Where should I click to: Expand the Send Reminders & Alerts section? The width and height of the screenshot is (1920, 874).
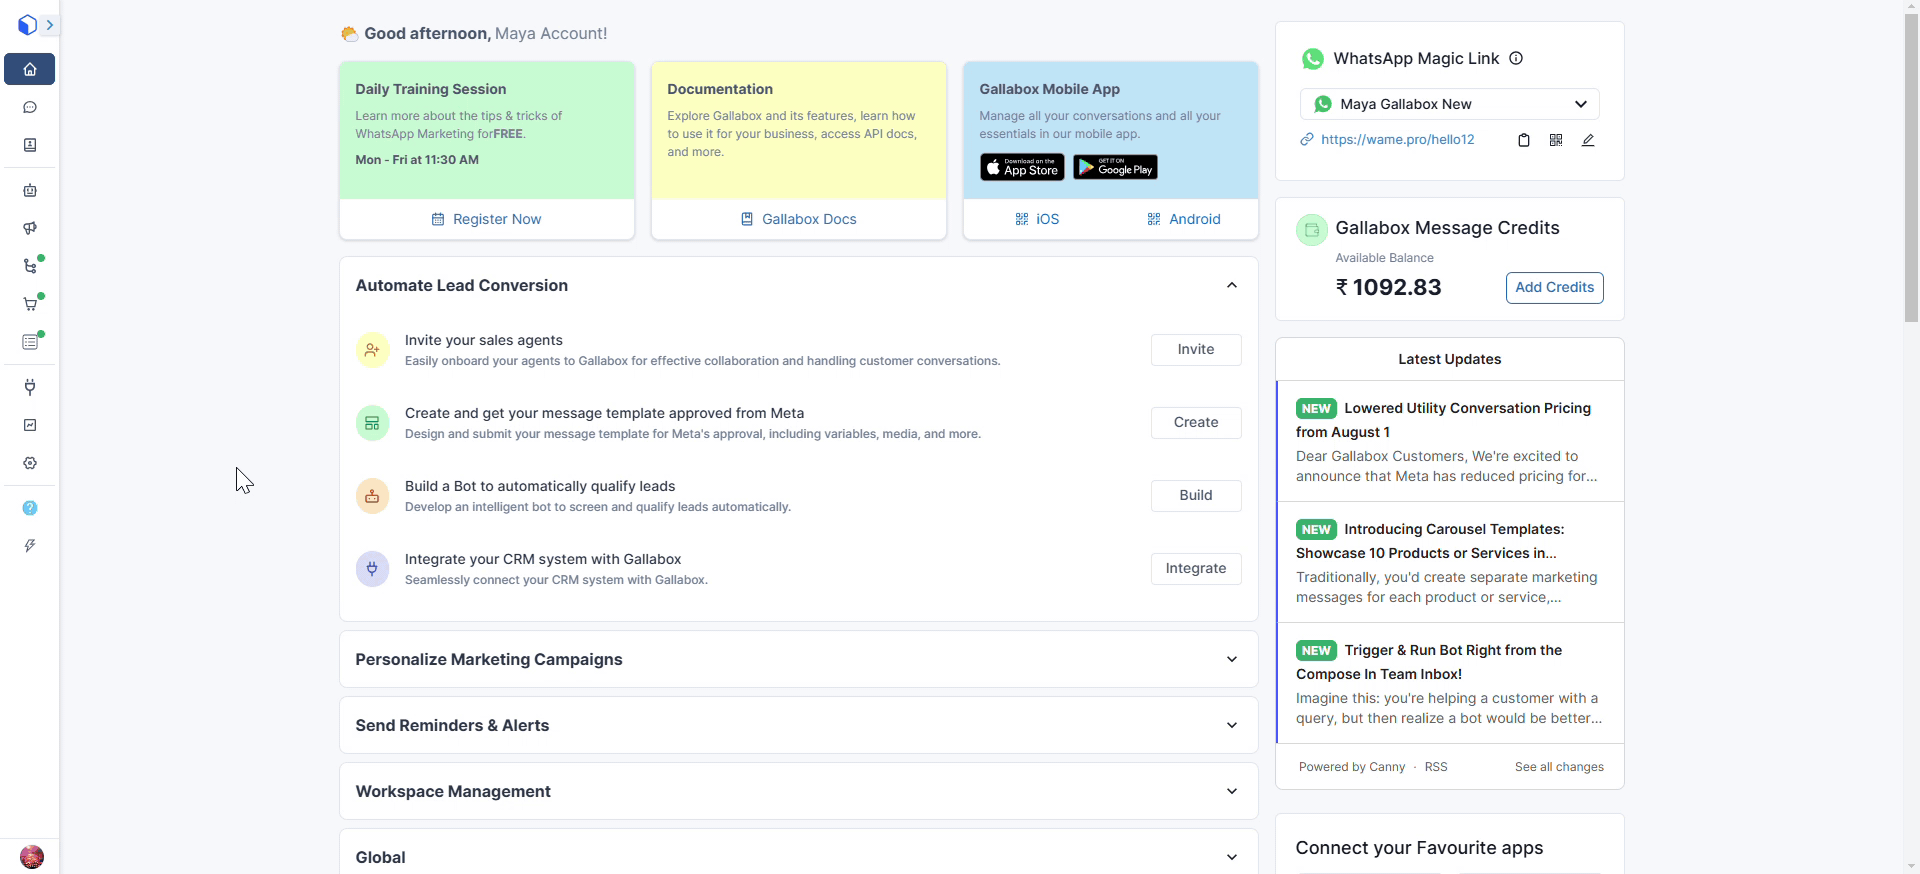pyautogui.click(x=1231, y=725)
